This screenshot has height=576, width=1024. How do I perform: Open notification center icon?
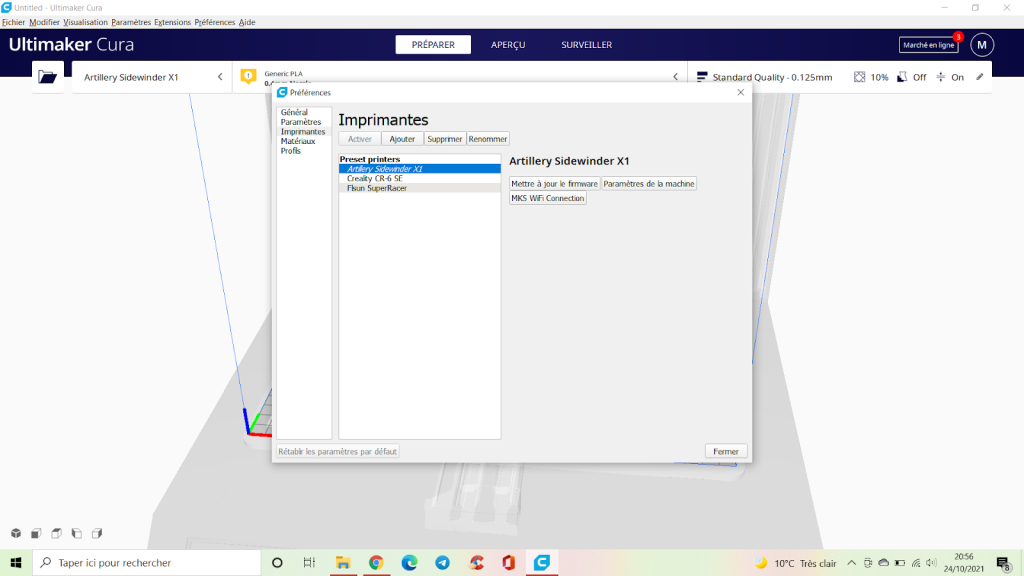coord(1004,563)
